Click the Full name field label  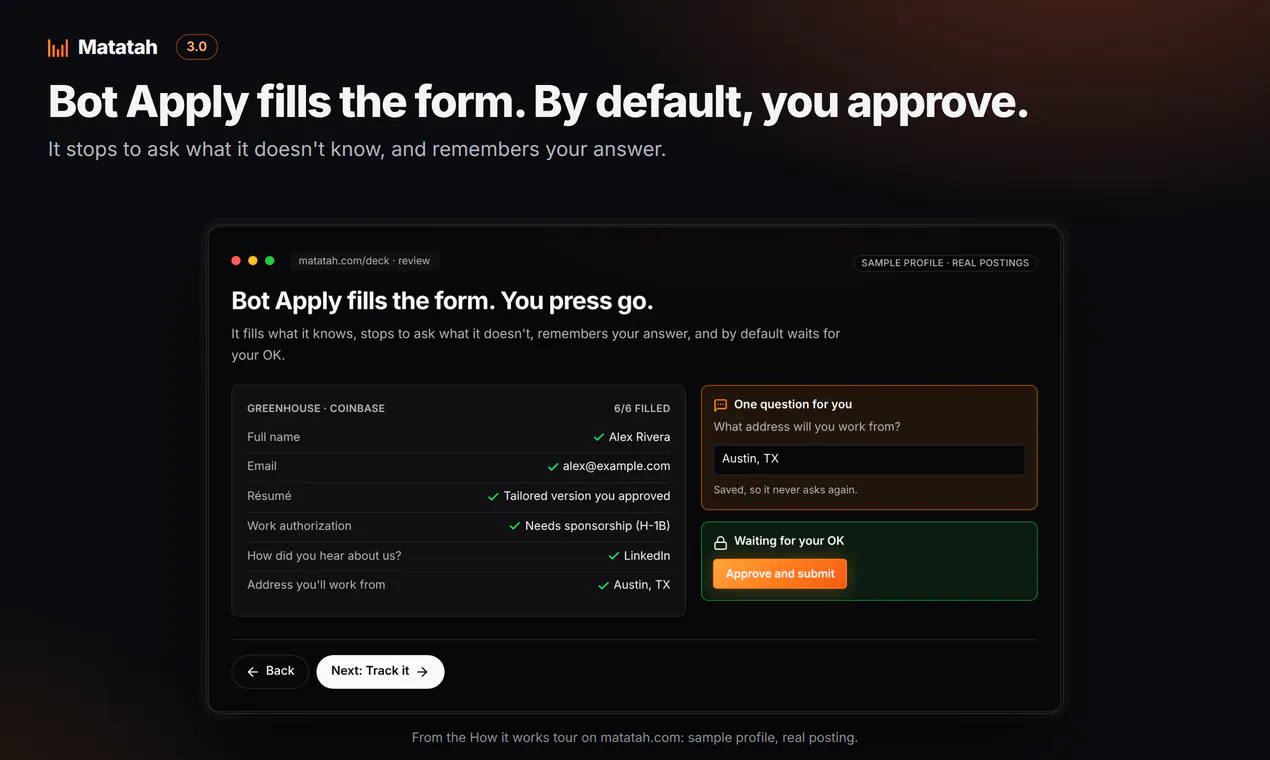click(273, 437)
